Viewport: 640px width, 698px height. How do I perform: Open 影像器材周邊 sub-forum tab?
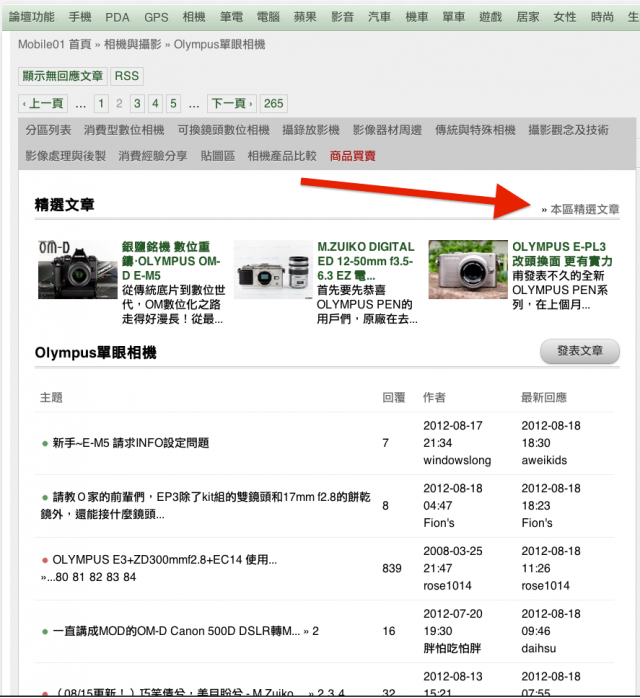point(387,130)
